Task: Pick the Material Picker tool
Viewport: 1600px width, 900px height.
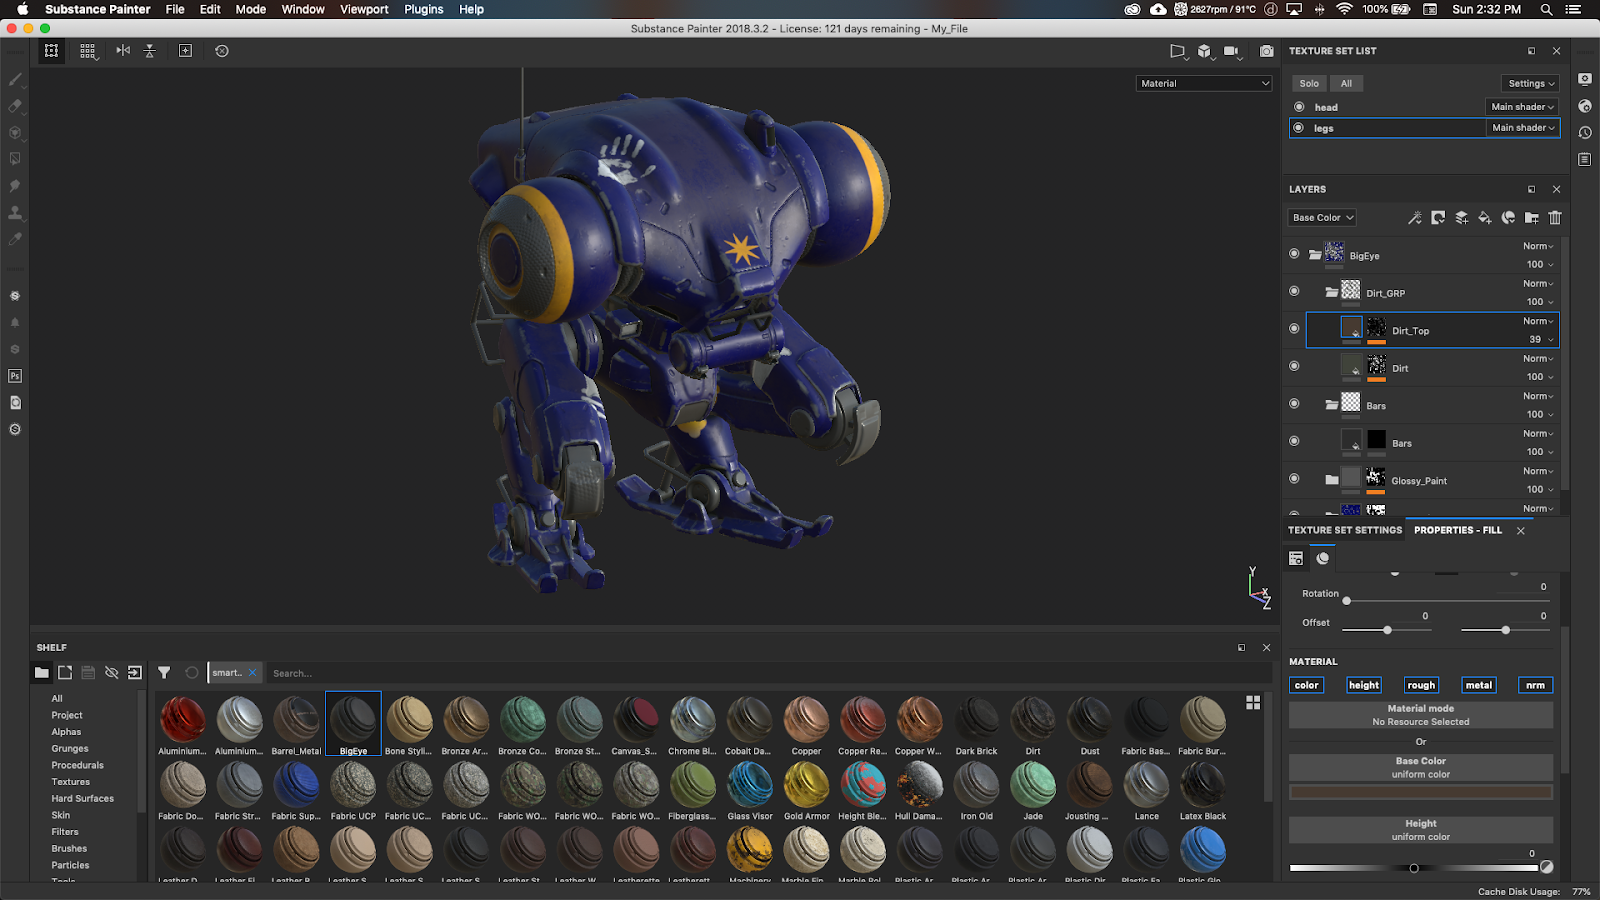Action: [x=14, y=240]
